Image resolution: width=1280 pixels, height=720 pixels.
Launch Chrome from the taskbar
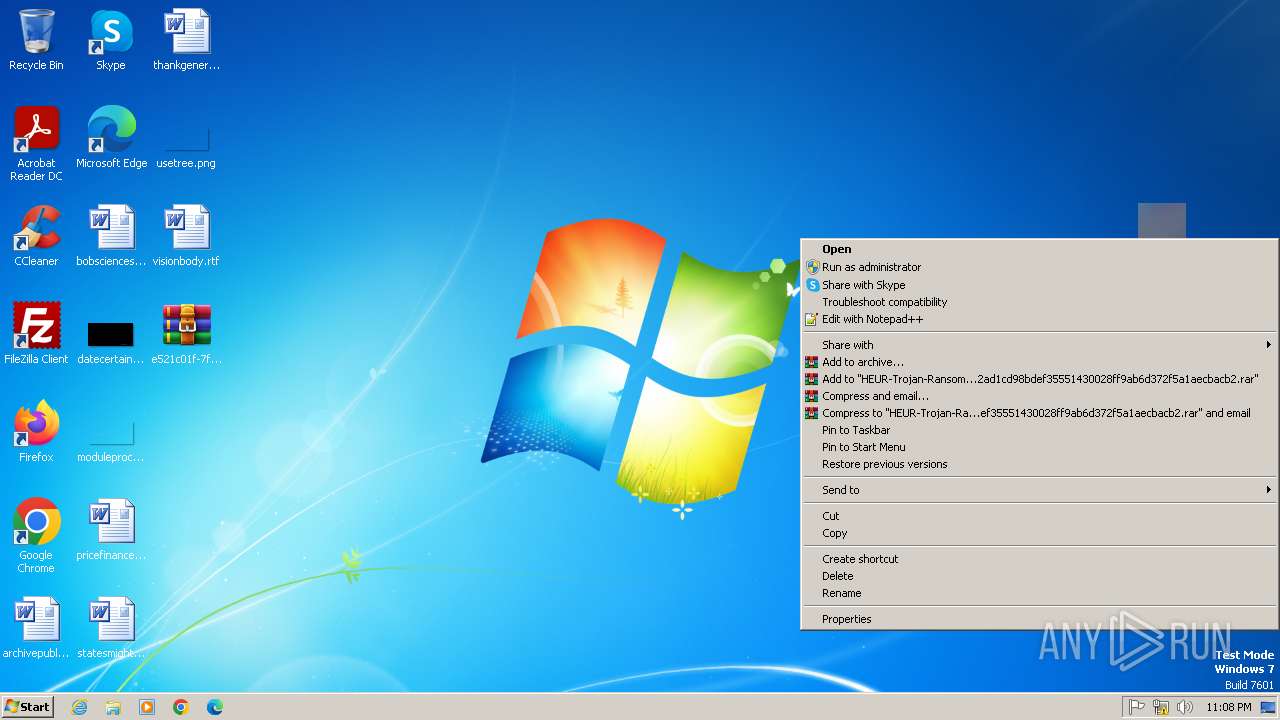181,707
